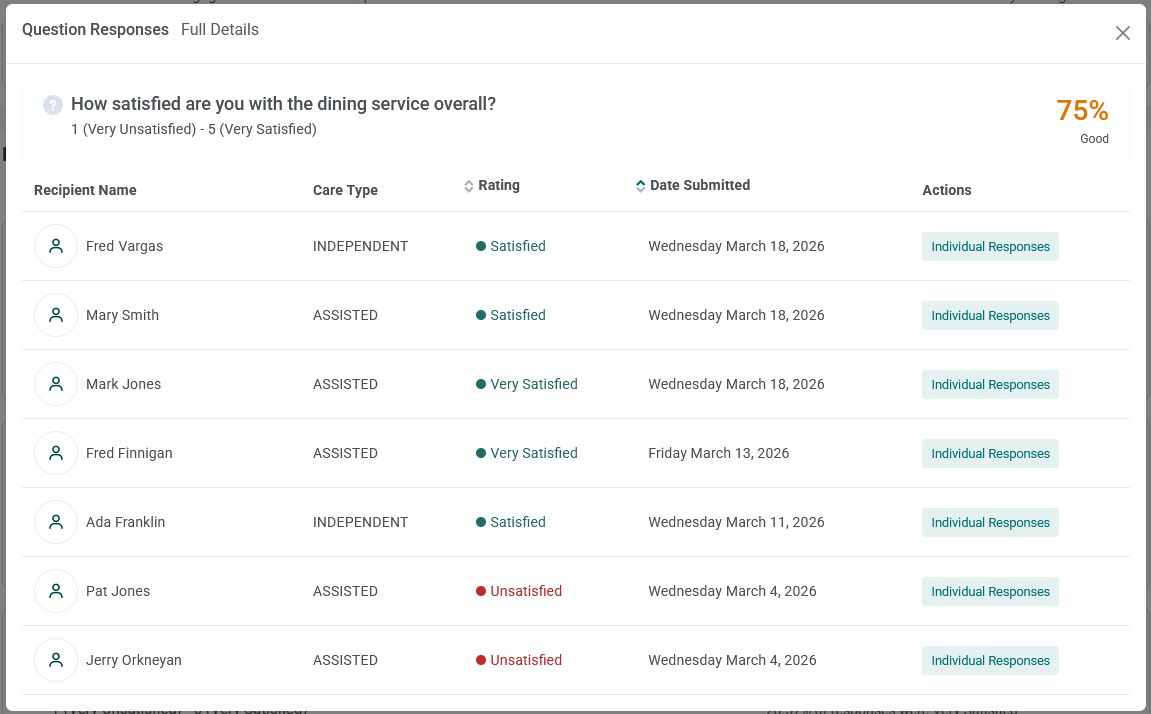Sort the table by Date Submitted
1151x714 pixels.
point(692,186)
